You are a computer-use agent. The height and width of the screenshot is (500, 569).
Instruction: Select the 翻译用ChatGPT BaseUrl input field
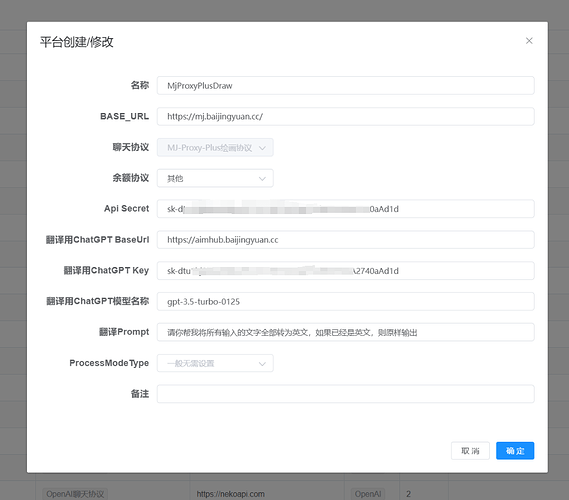tap(345, 240)
